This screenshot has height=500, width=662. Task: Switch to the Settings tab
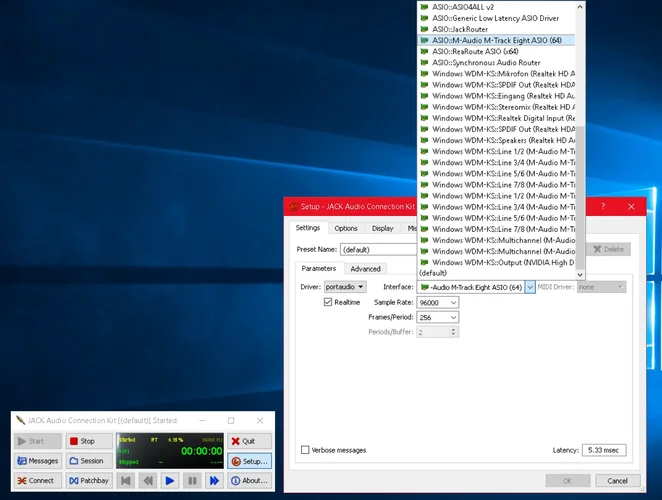308,228
